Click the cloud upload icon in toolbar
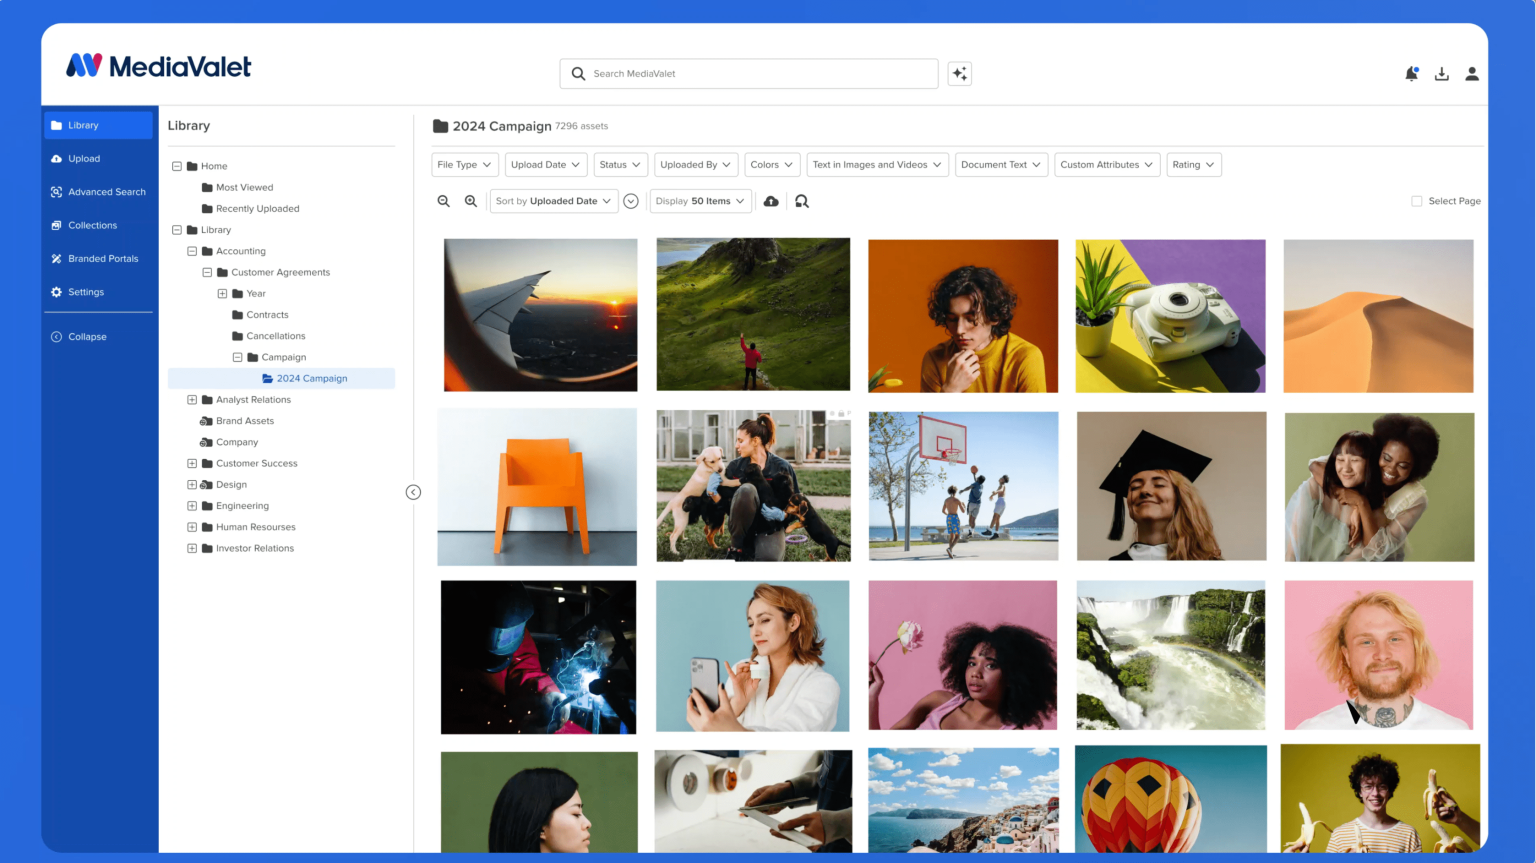The height and width of the screenshot is (863, 1536). click(x=771, y=201)
